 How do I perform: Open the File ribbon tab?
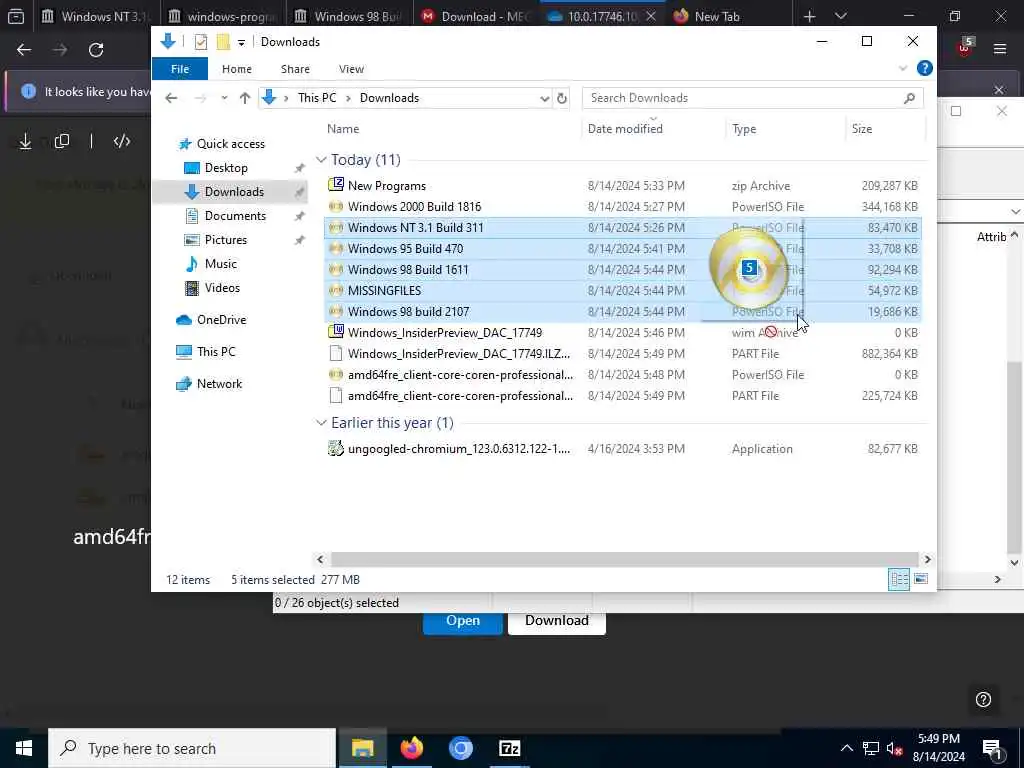(x=180, y=69)
